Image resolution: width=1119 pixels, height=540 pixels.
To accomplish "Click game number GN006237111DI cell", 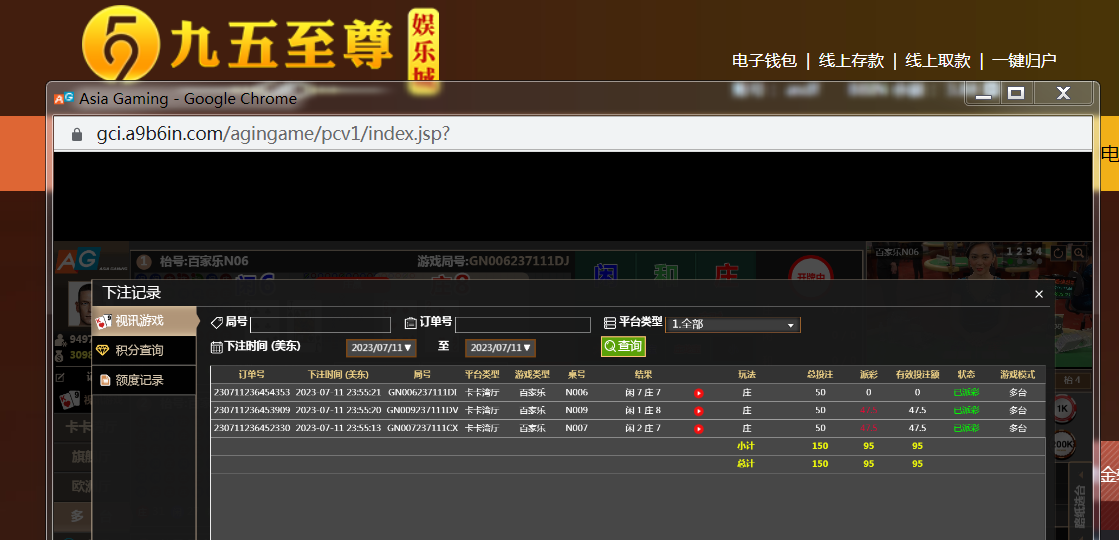I will (422, 392).
